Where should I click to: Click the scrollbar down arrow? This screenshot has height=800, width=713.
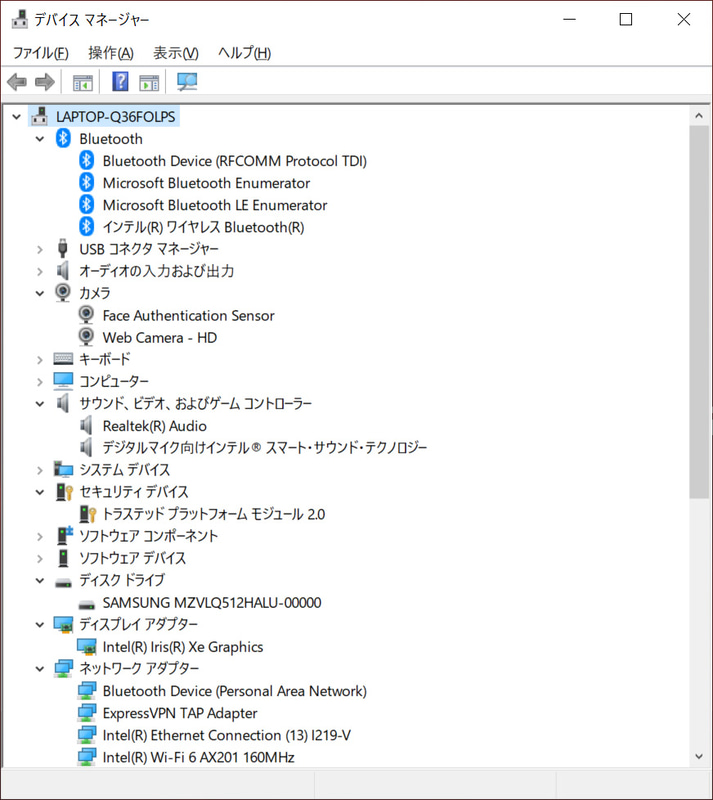point(699,757)
